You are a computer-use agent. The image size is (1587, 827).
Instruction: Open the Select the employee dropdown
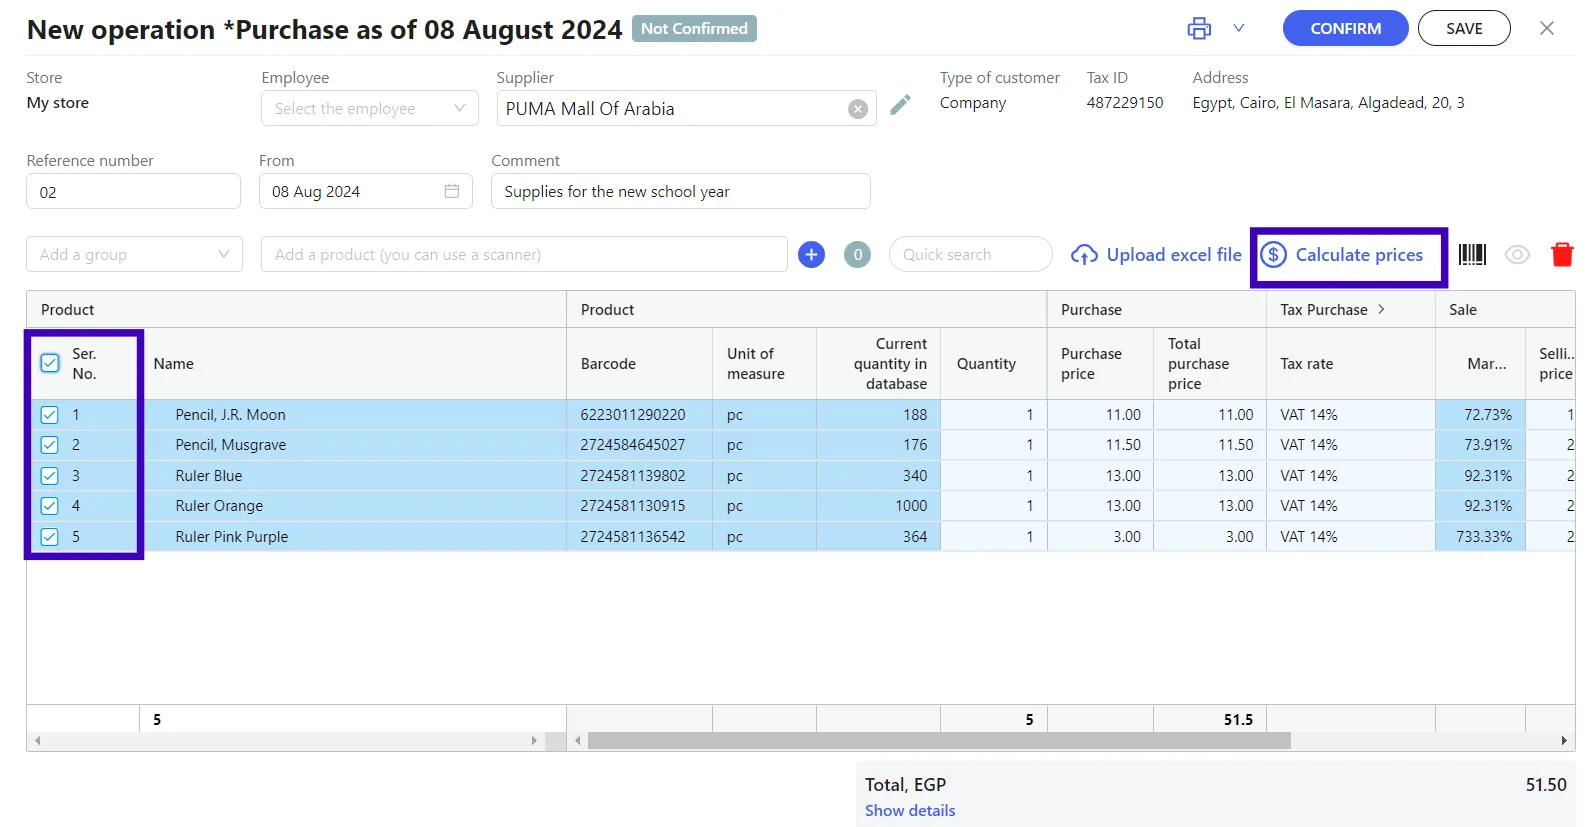[x=369, y=108]
